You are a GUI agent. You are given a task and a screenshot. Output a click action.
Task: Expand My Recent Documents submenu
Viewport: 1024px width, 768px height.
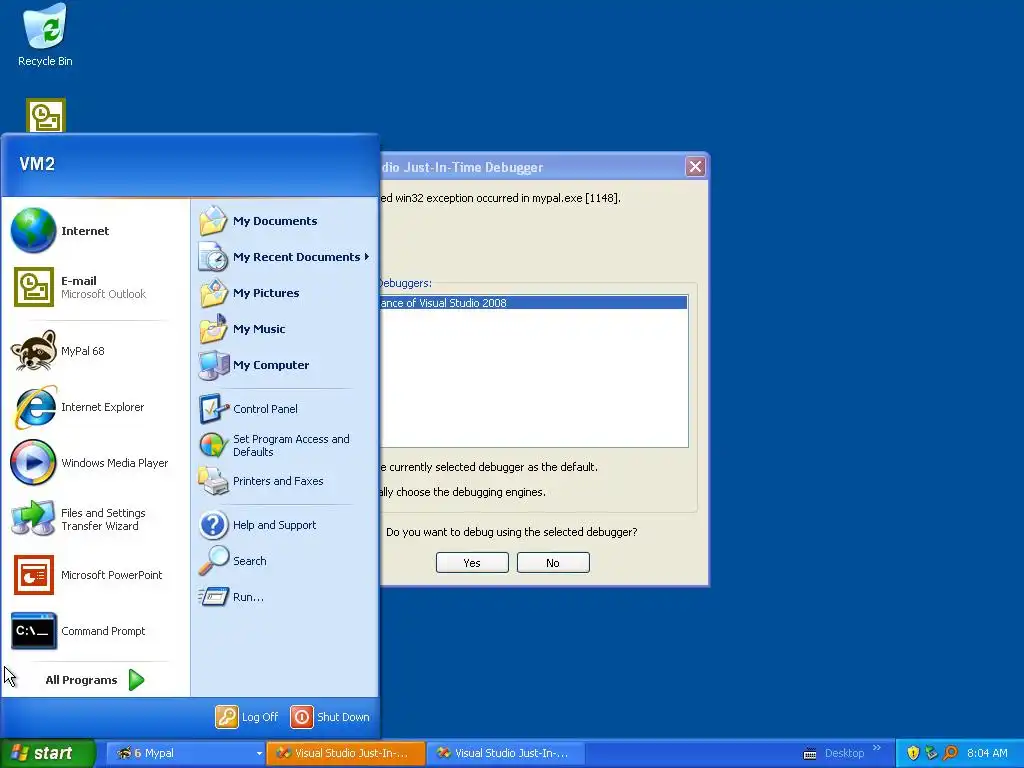coord(285,257)
